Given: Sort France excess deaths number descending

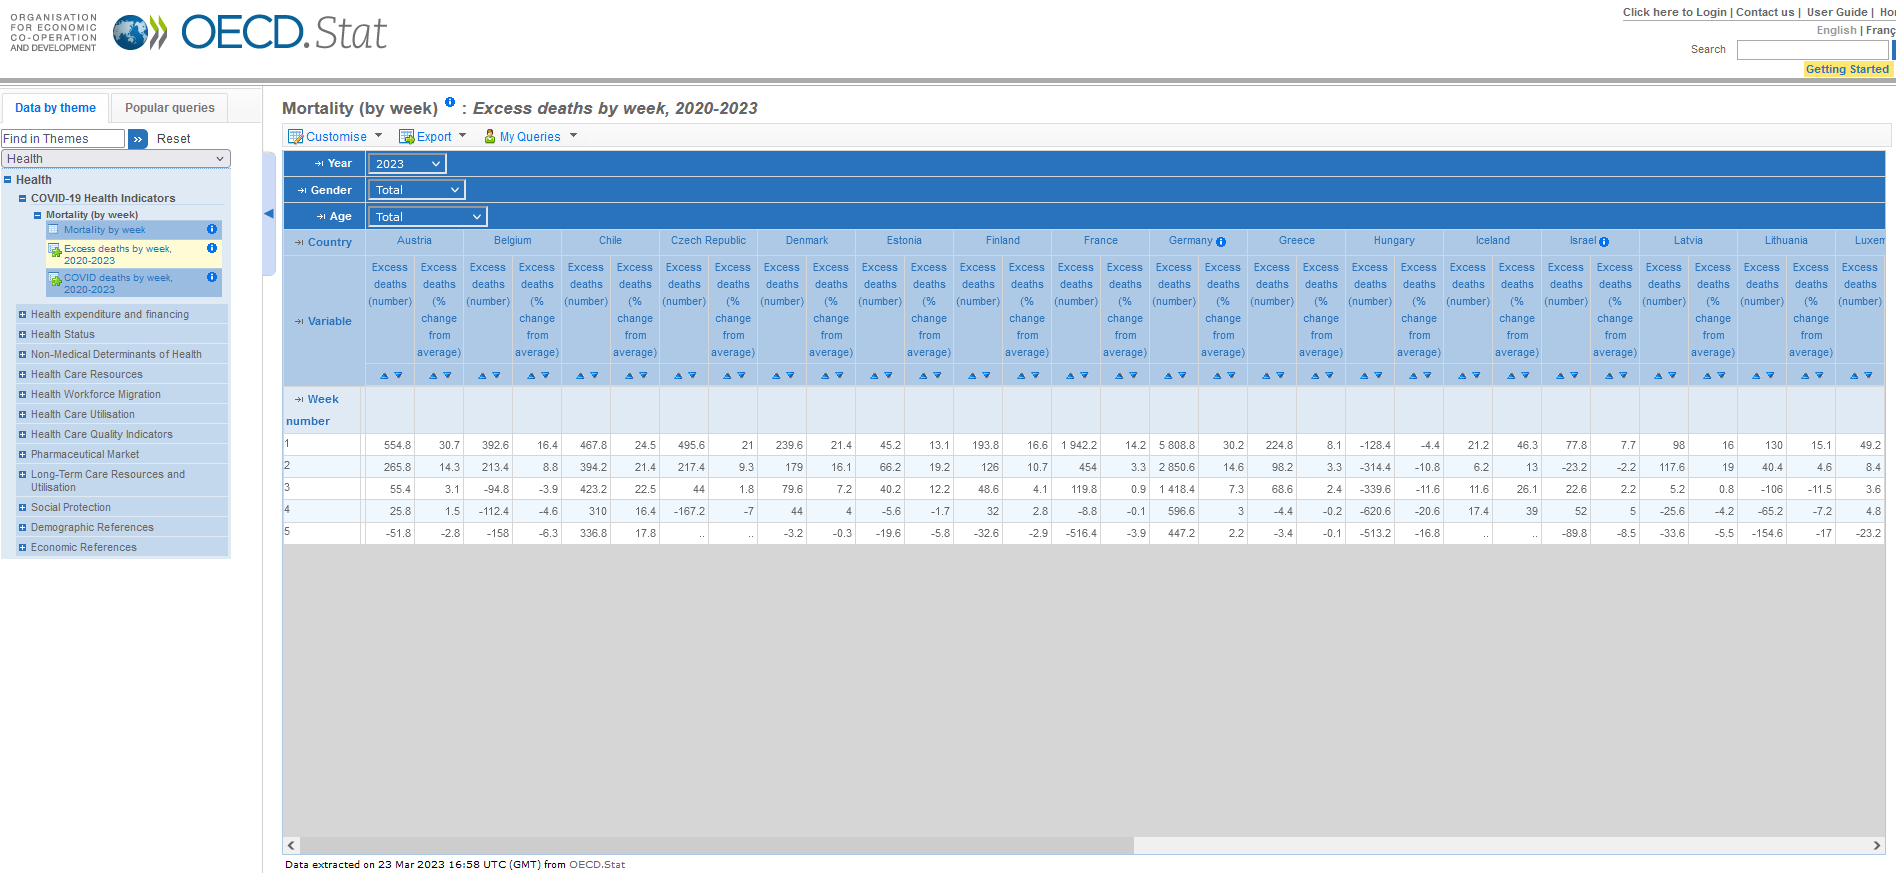Looking at the screenshot, I should pyautogui.click(x=1084, y=376).
